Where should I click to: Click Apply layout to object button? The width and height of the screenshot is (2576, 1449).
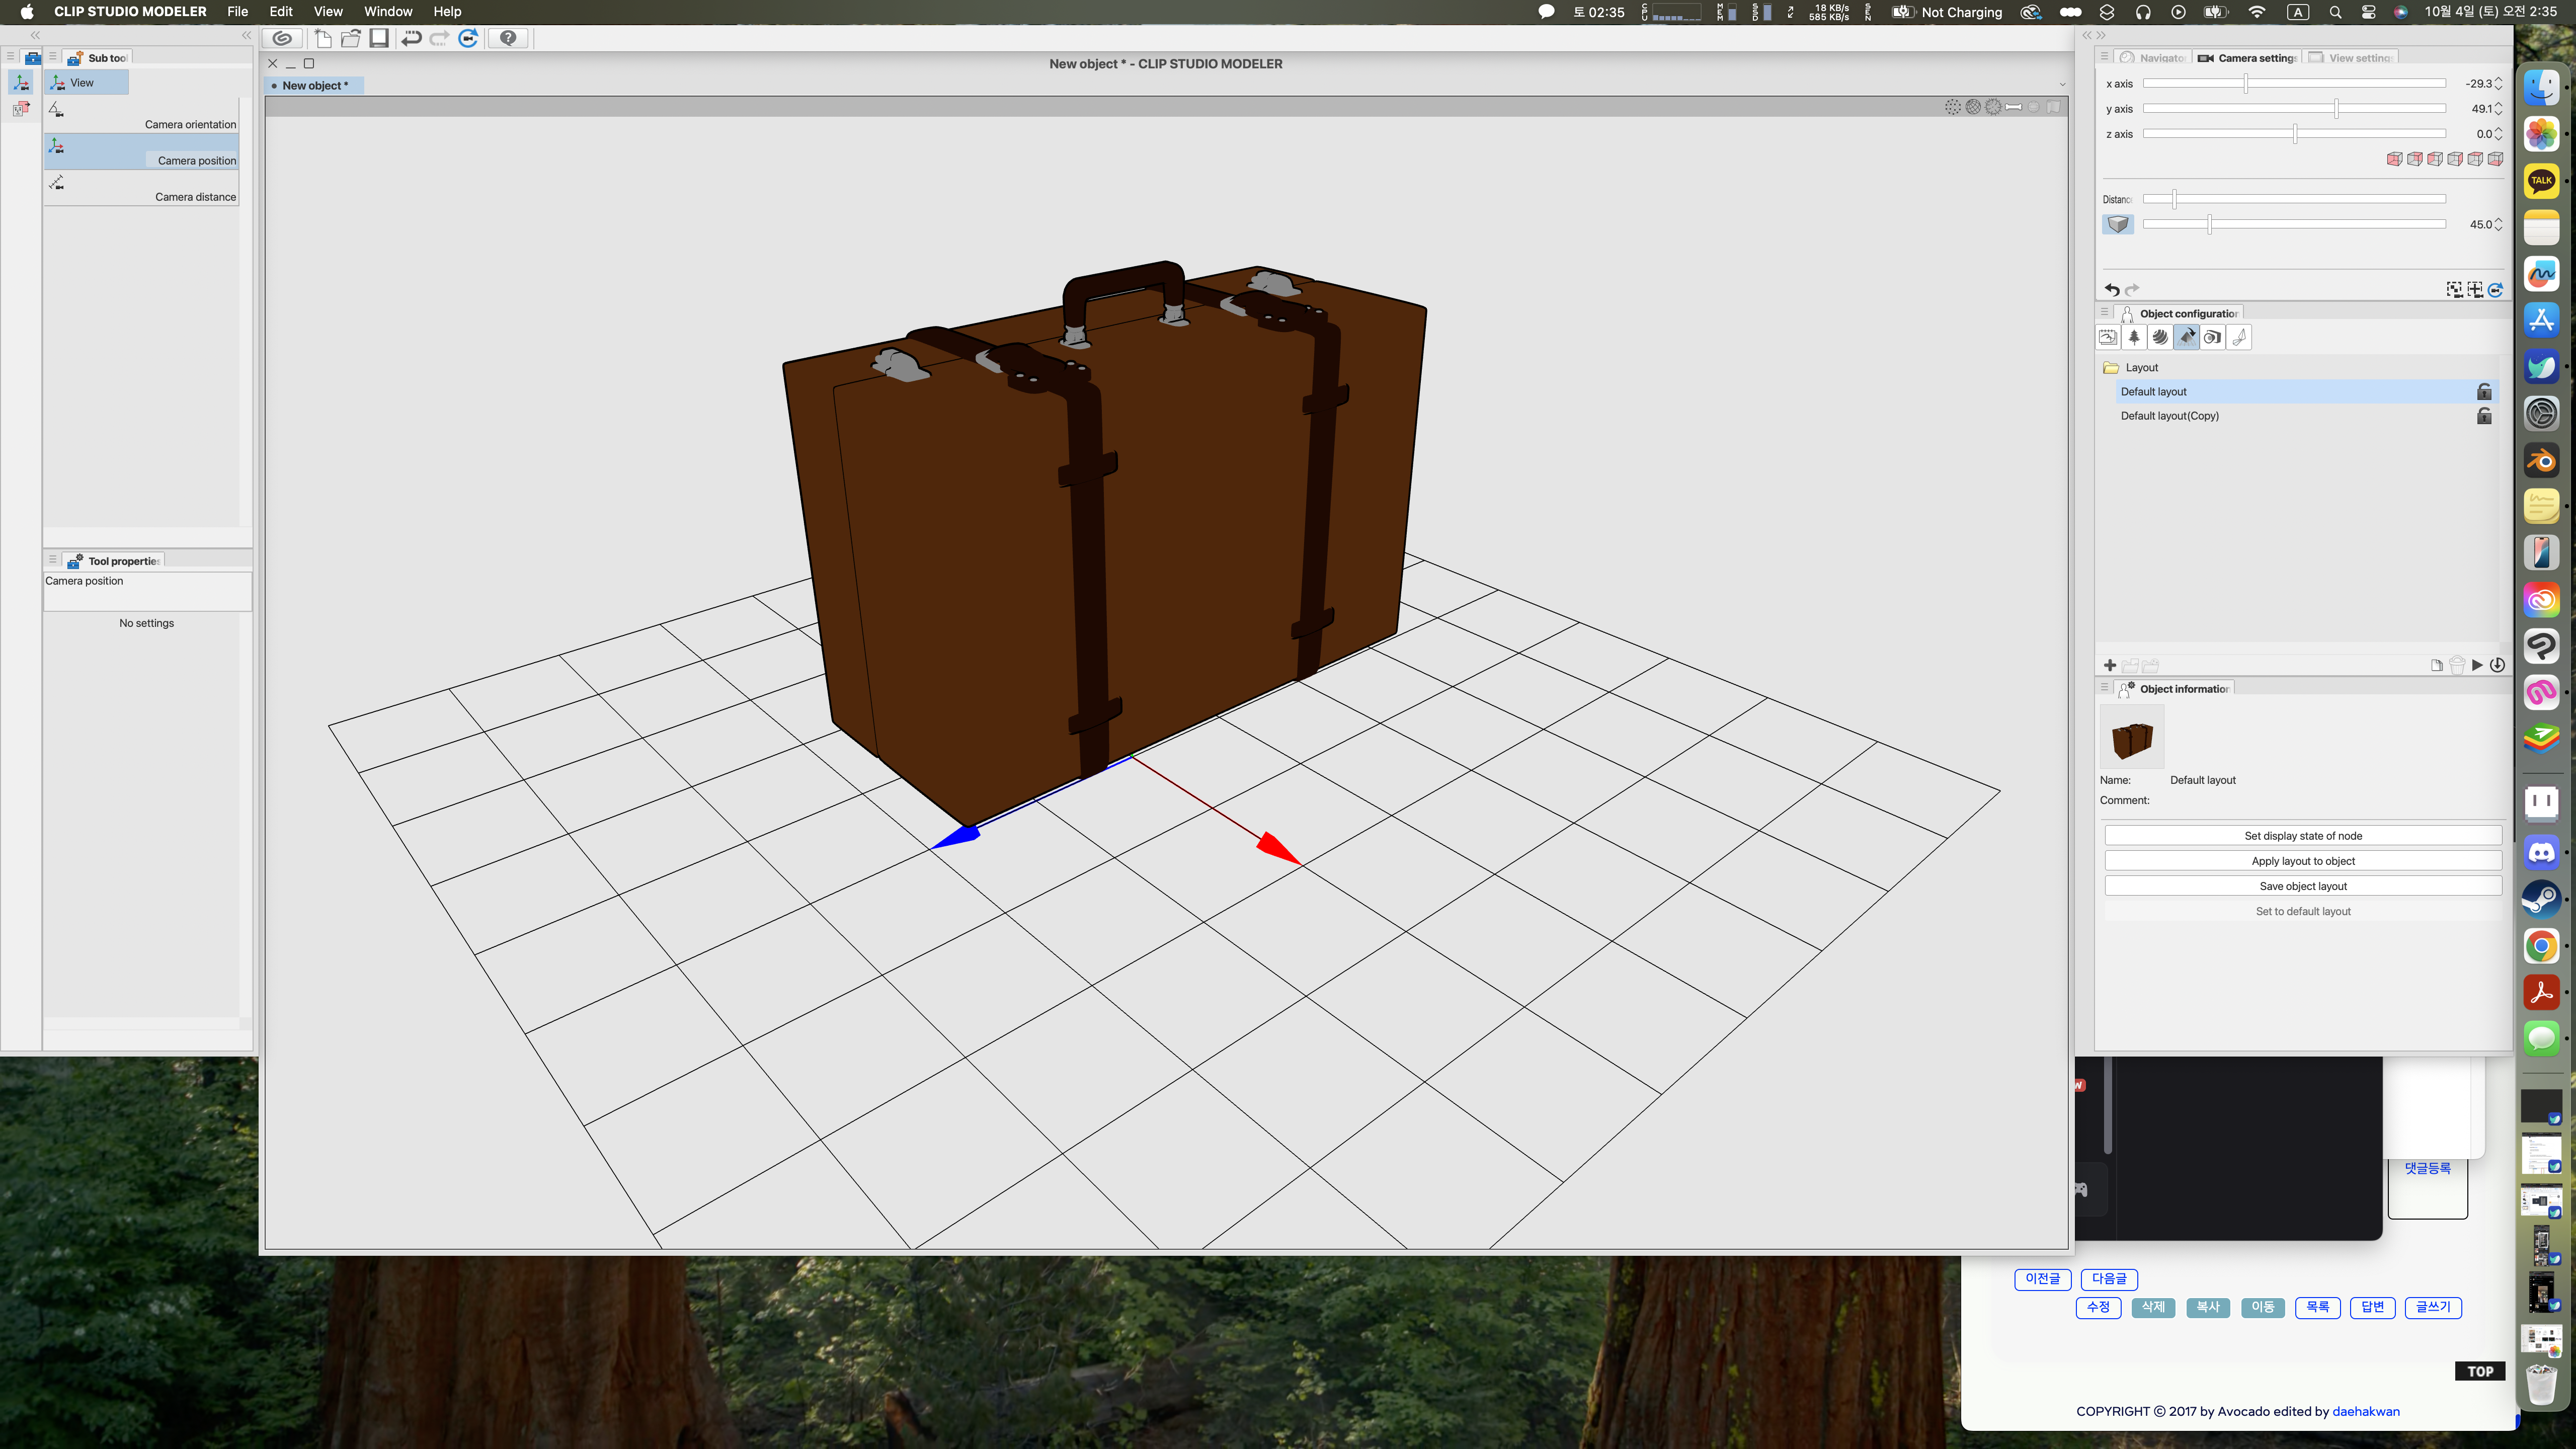point(2302,861)
